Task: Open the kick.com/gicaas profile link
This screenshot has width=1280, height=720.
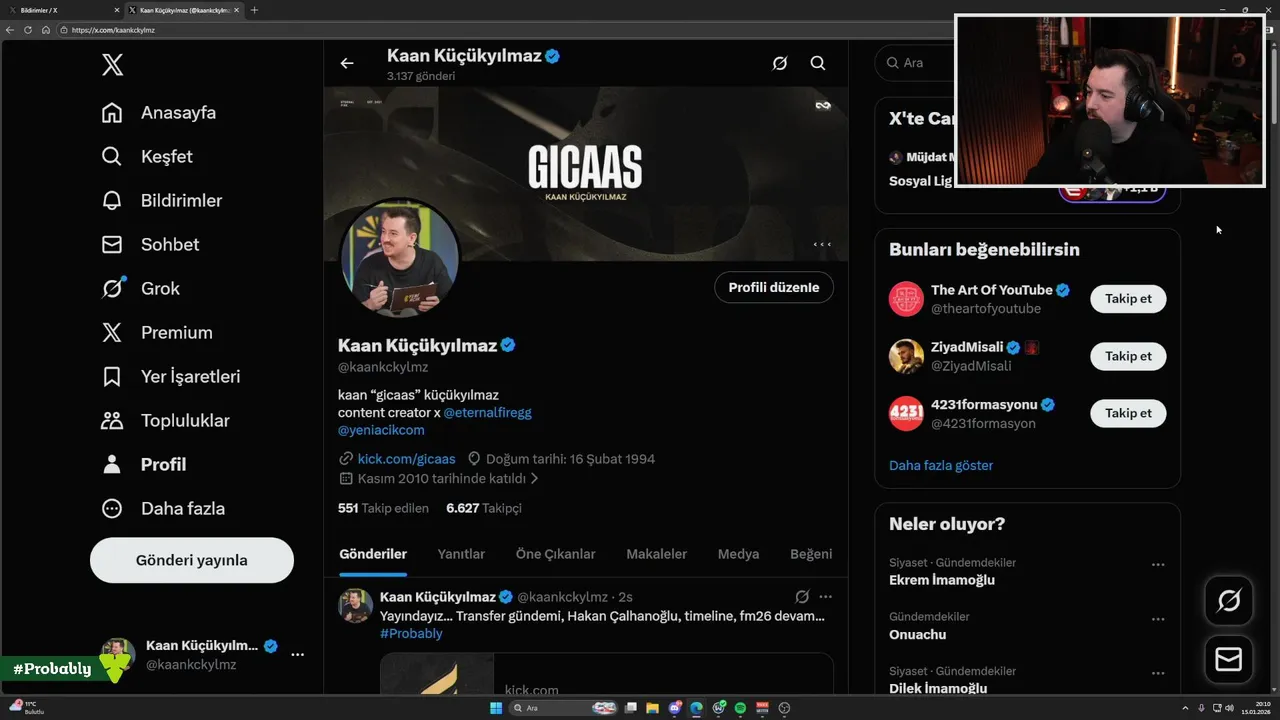Action: [406, 459]
